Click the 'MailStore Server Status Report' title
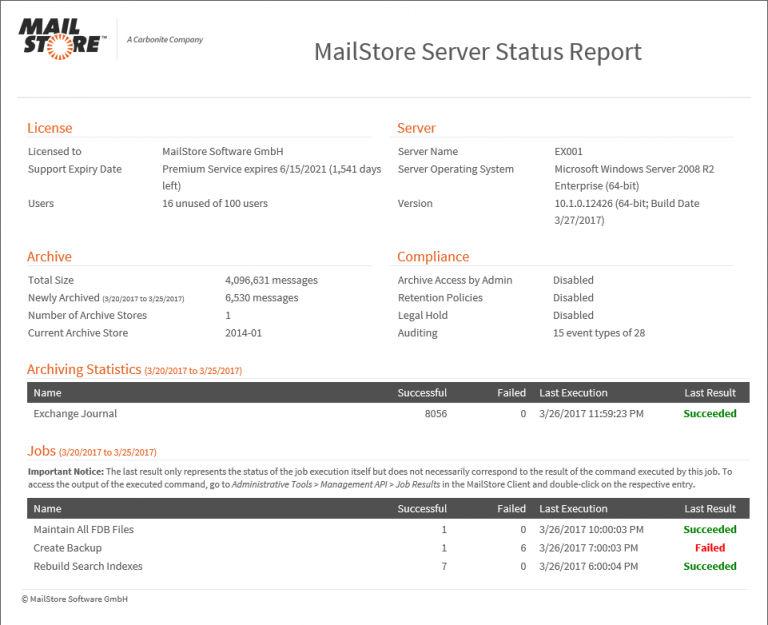The width and height of the screenshot is (768, 625). tap(478, 52)
